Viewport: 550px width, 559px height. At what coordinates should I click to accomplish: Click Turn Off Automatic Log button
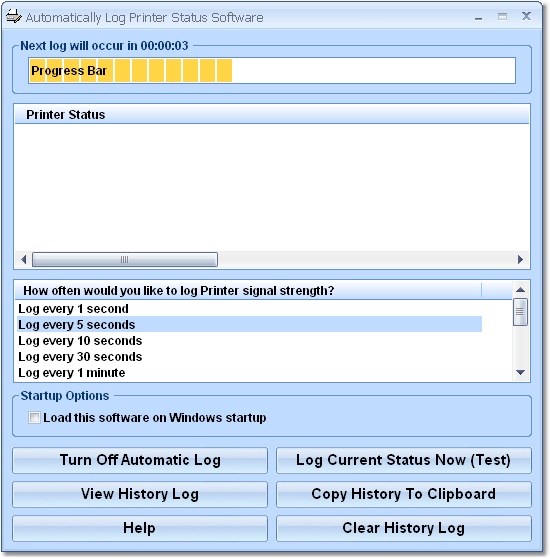coord(140,460)
